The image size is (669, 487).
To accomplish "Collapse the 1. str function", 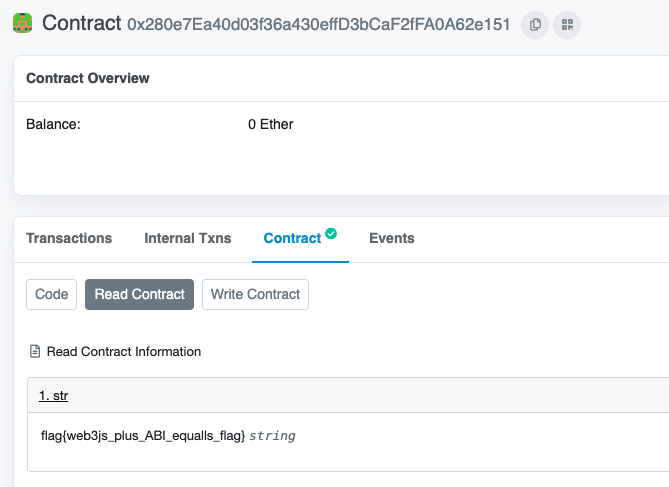I will pyautogui.click(x=53, y=396).
